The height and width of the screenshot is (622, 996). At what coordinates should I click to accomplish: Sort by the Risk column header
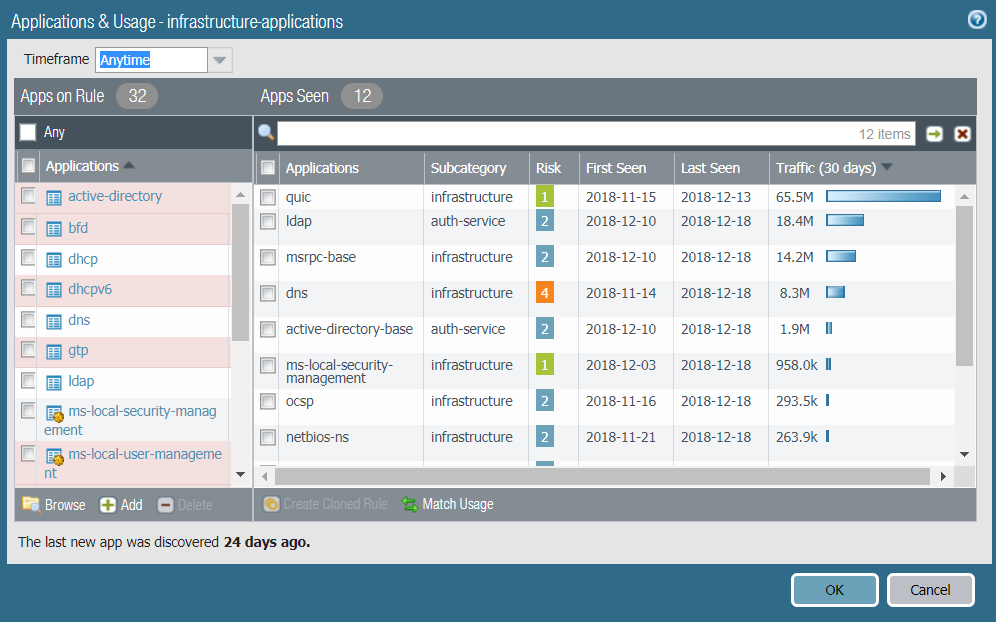coord(548,168)
